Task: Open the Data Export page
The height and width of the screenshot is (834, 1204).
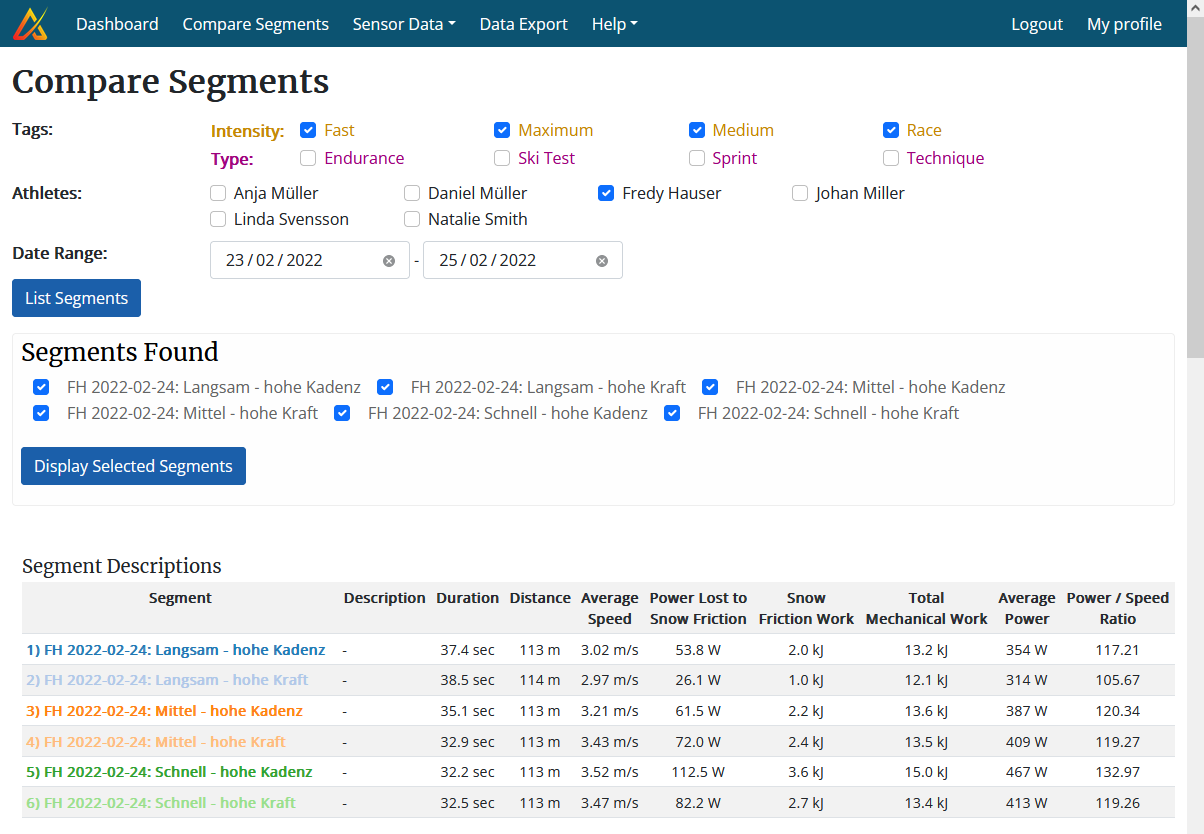Action: pos(523,23)
